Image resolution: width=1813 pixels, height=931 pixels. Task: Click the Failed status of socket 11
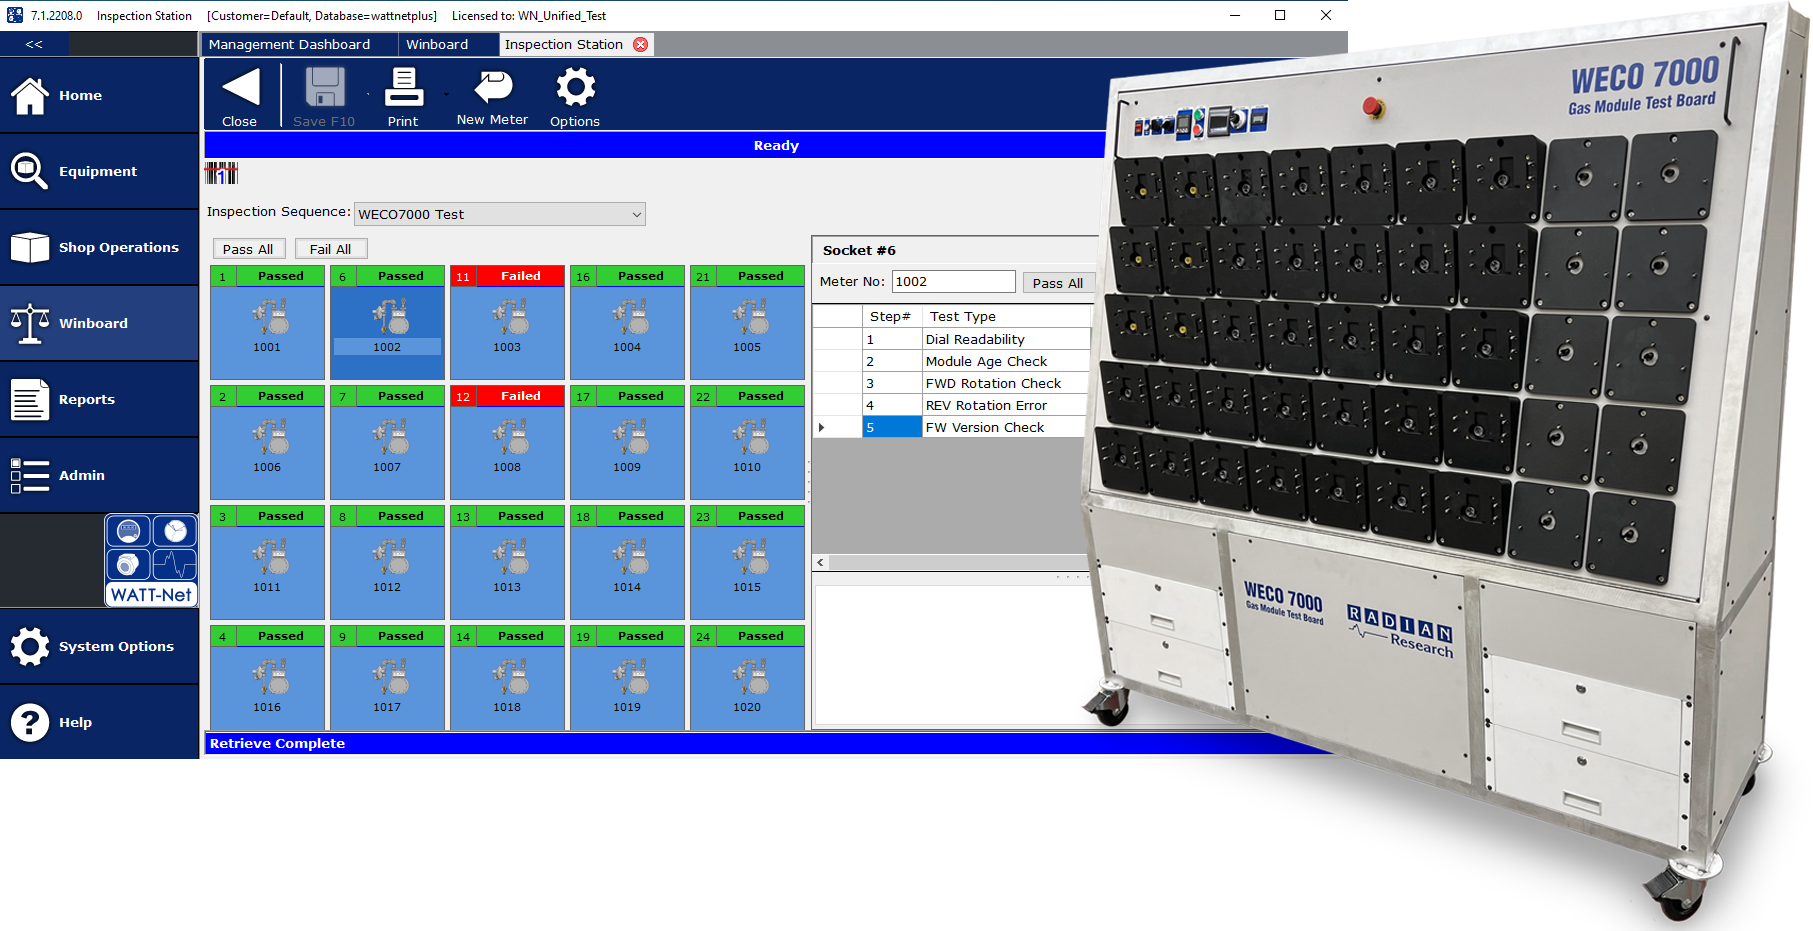coord(520,276)
